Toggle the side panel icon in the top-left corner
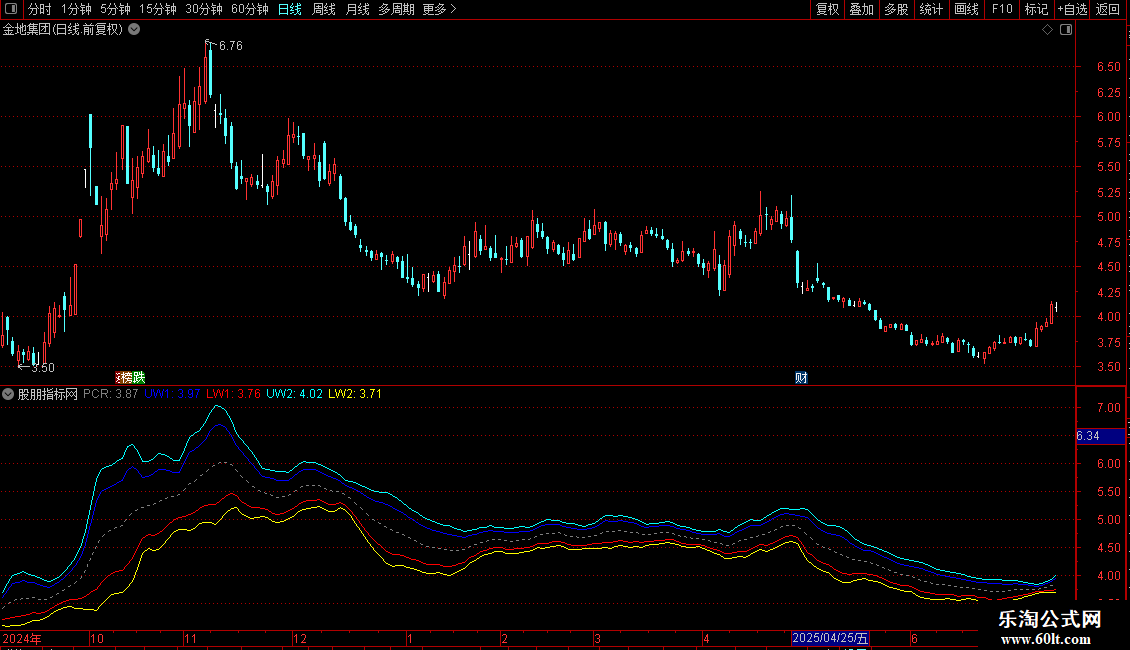1130x650 pixels. point(11,9)
